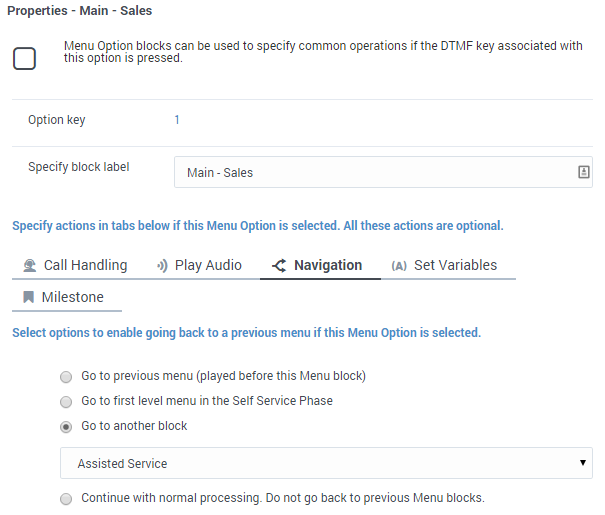Click the Assisted Service combo box text
The width and height of the screenshot is (605, 515).
pos(122,463)
